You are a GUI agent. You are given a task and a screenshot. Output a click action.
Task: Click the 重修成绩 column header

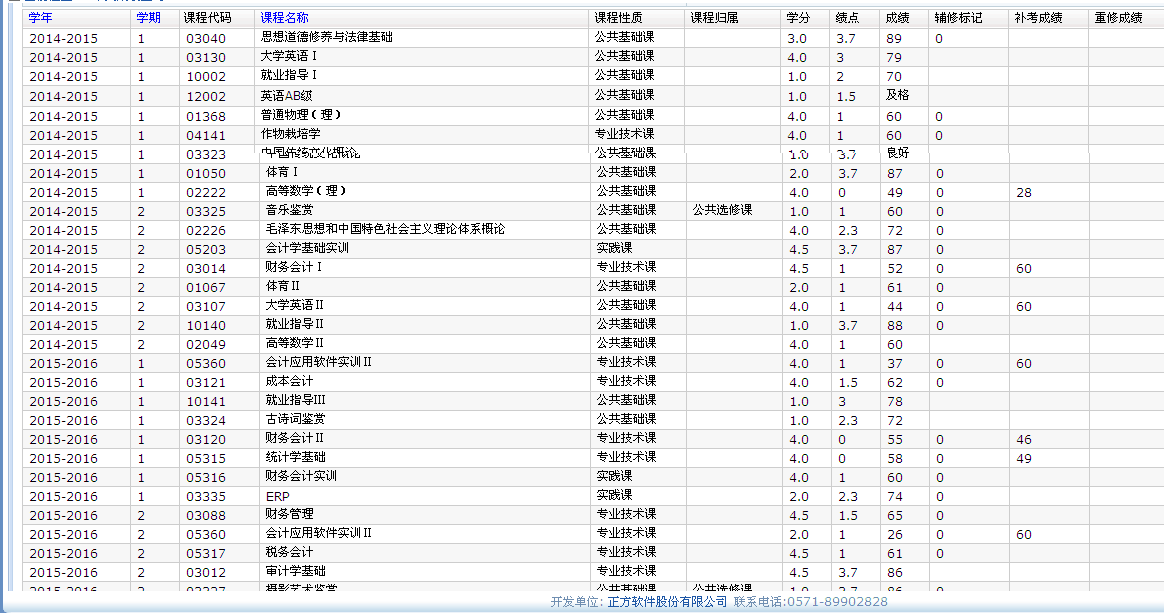(1119, 18)
